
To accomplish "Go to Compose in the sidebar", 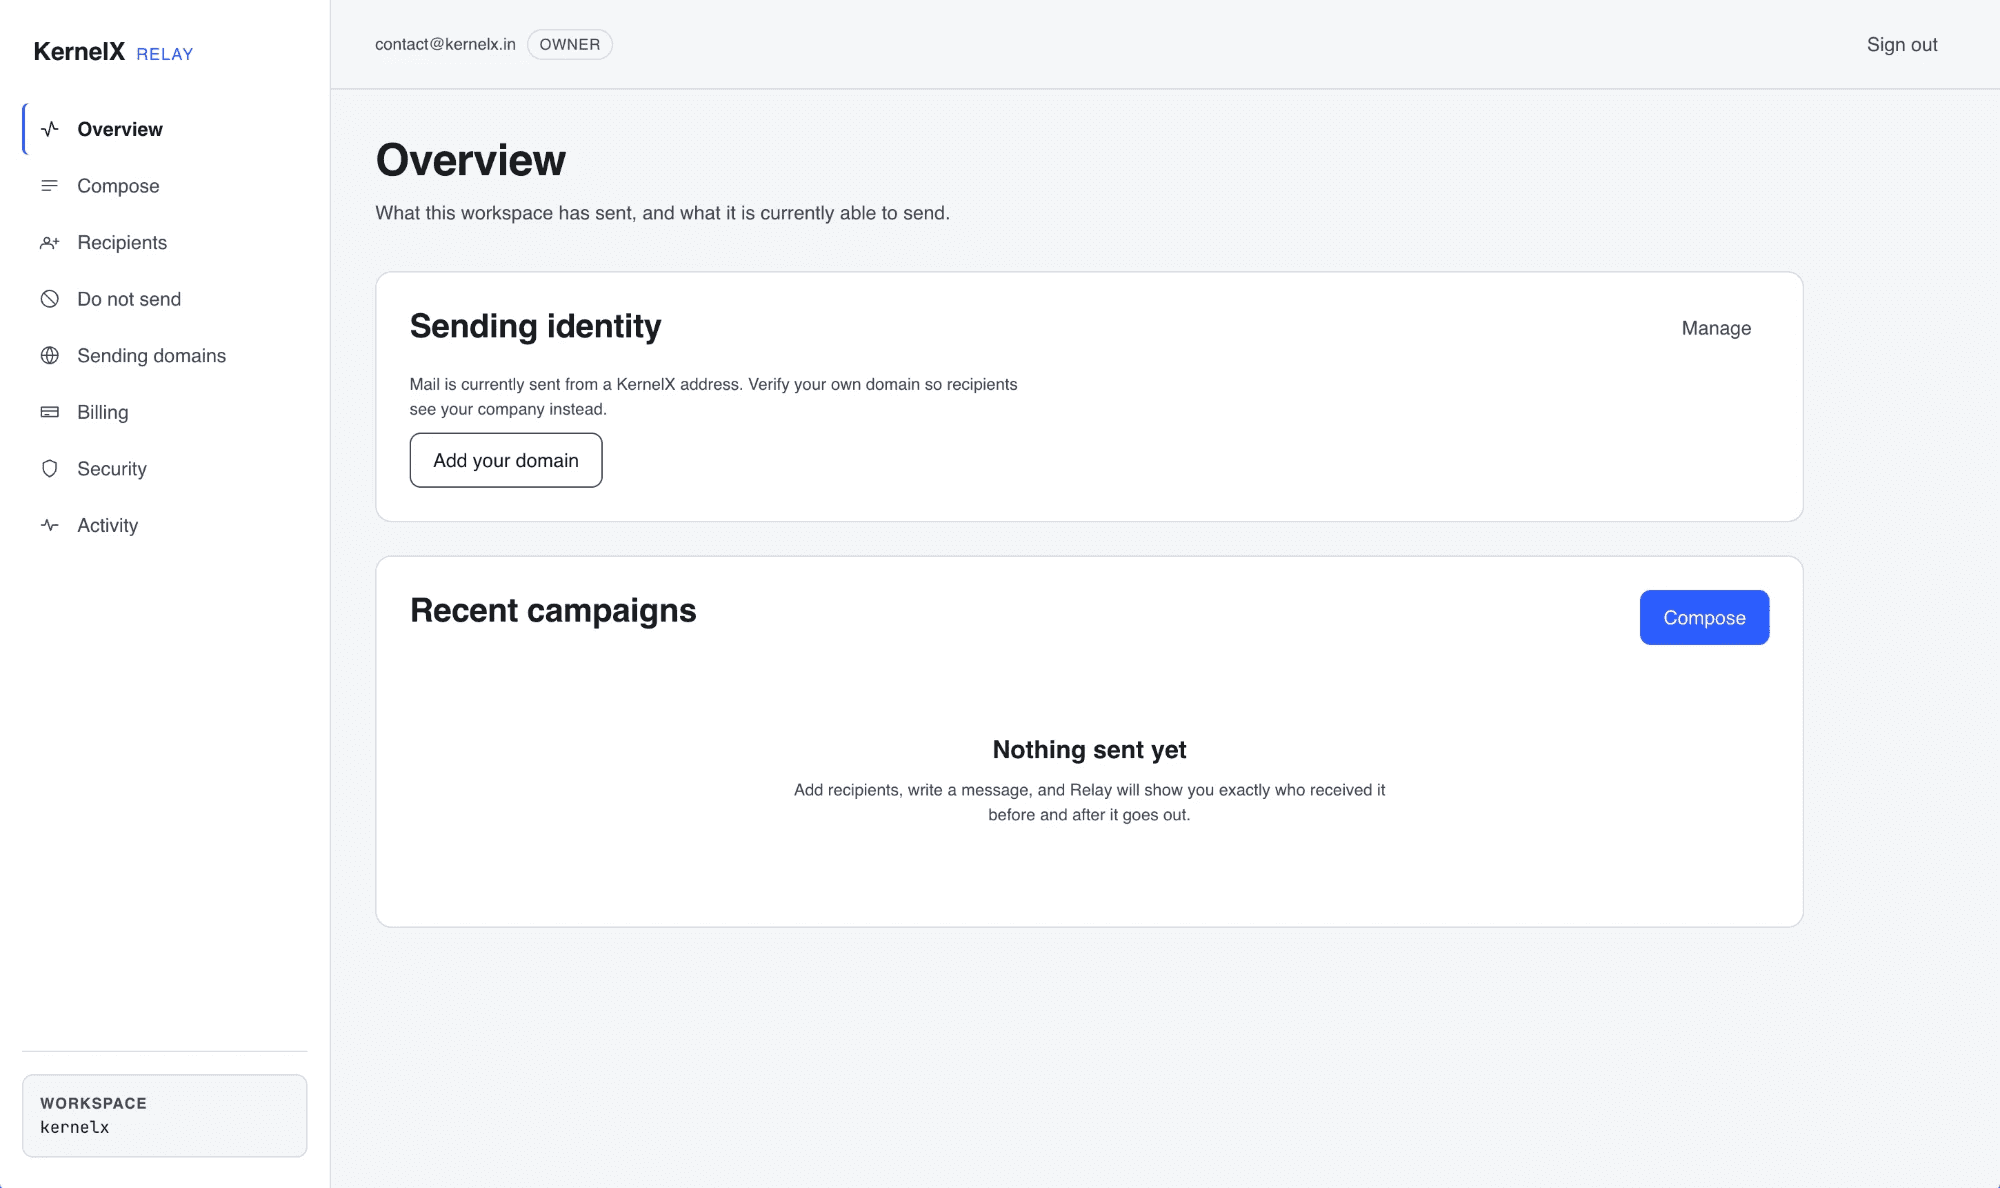I will (x=165, y=186).
